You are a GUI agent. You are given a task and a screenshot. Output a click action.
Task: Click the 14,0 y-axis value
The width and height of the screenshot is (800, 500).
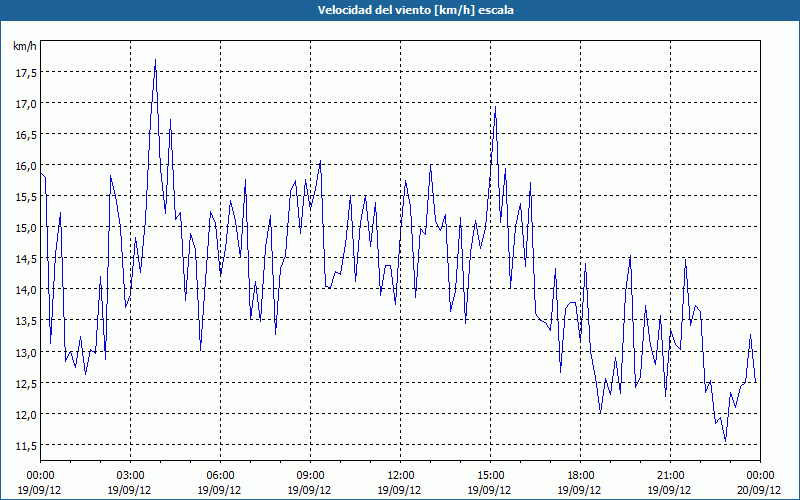(x=27, y=290)
